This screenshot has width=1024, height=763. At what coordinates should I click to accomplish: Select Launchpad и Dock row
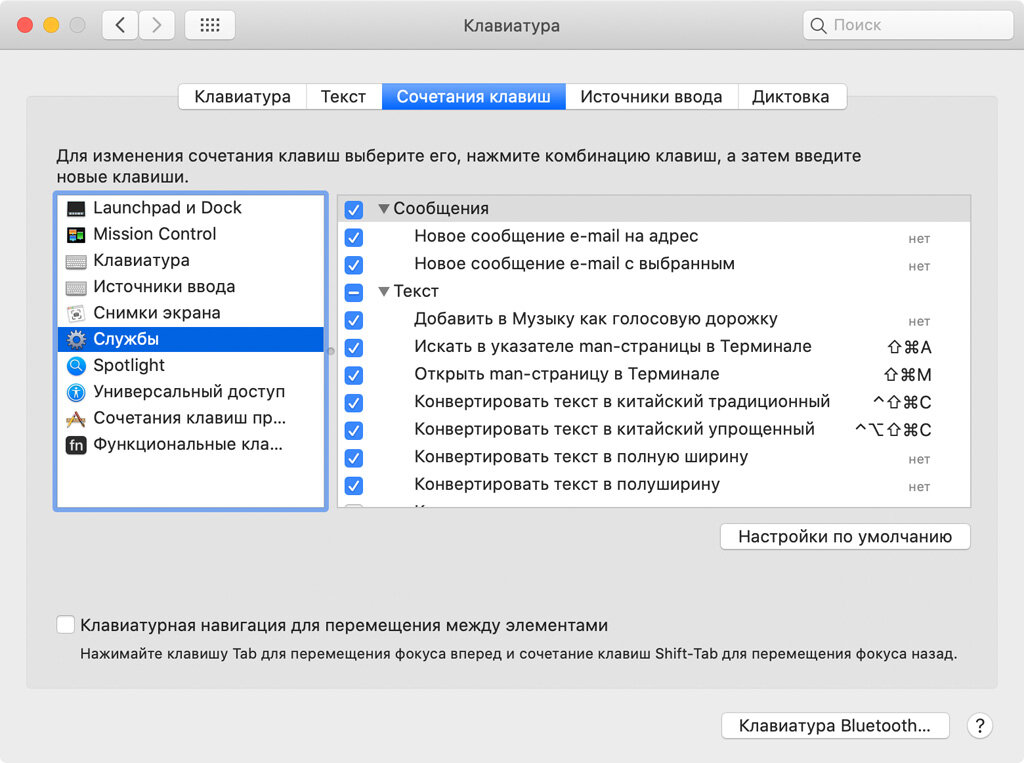[191, 208]
